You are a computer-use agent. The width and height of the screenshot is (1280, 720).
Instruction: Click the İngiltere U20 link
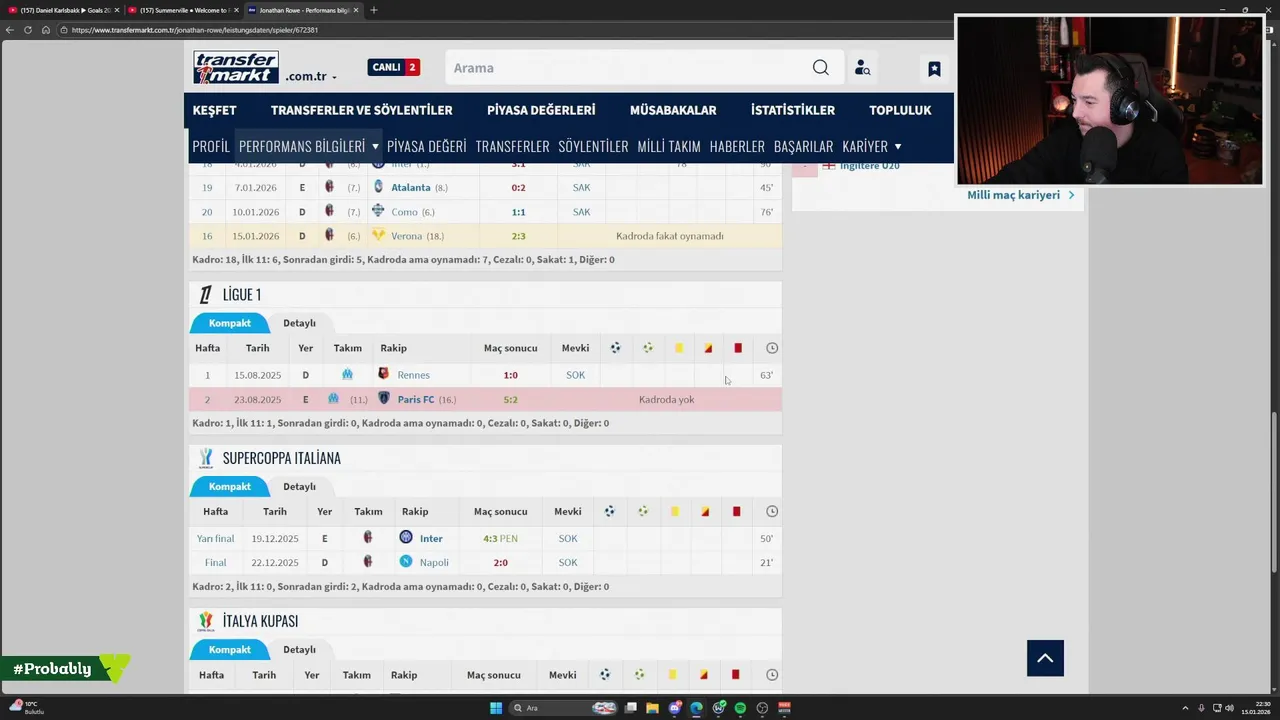[x=869, y=166]
